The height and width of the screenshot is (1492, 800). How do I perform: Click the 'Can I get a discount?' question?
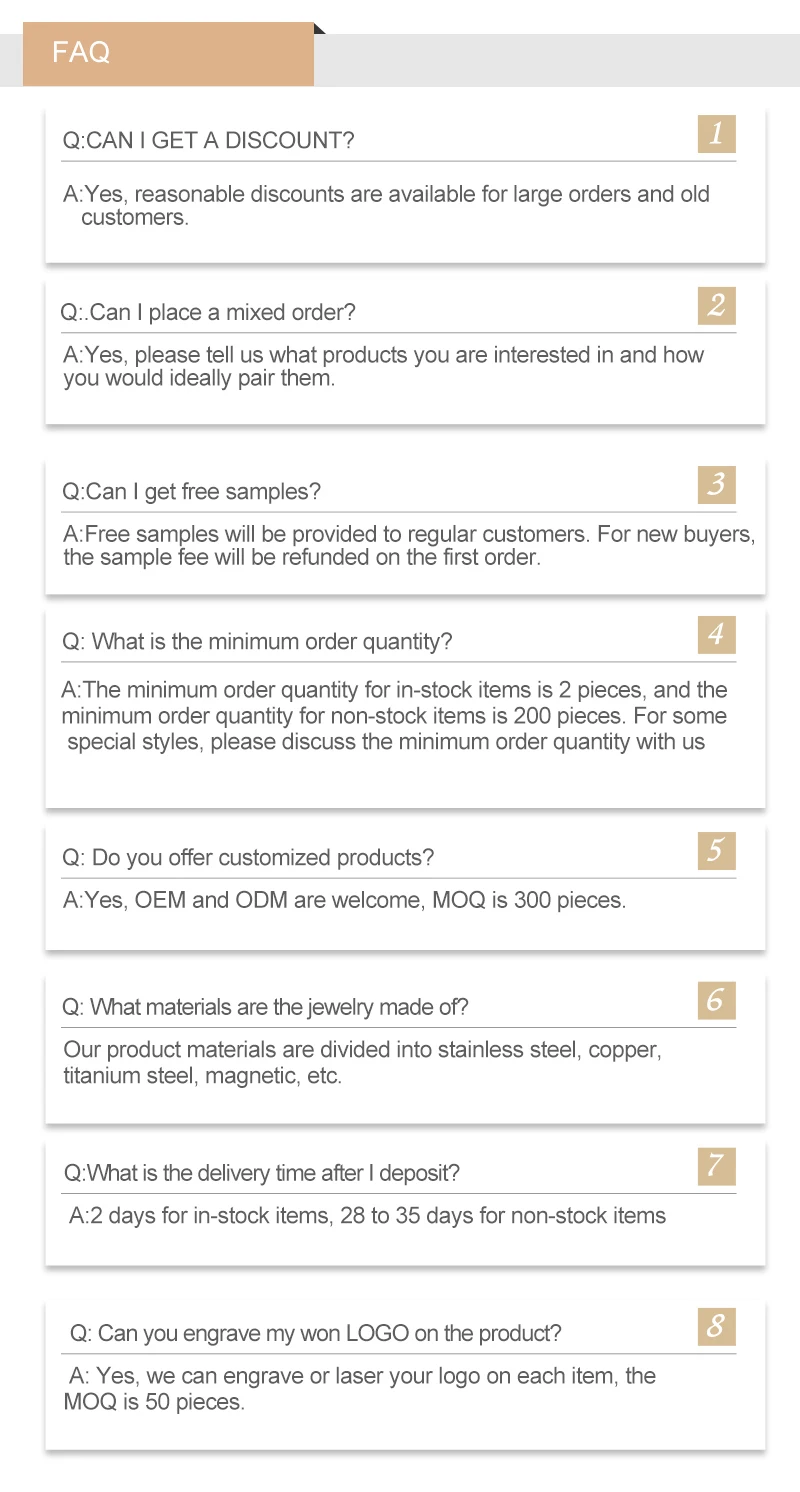208,141
